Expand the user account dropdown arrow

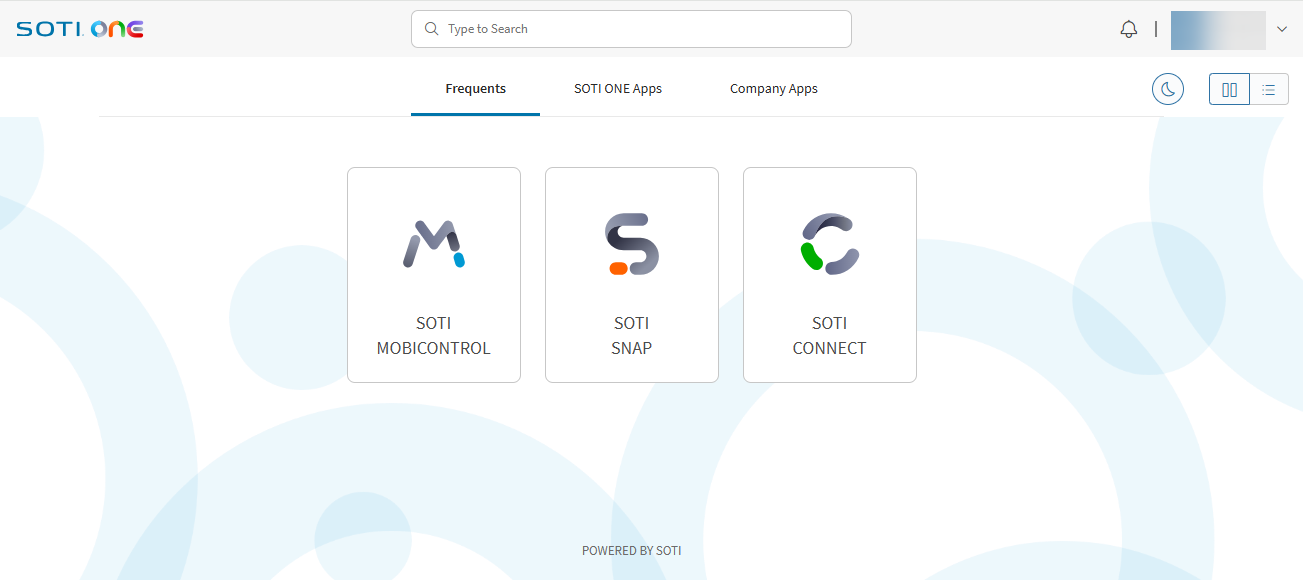[x=1282, y=29]
